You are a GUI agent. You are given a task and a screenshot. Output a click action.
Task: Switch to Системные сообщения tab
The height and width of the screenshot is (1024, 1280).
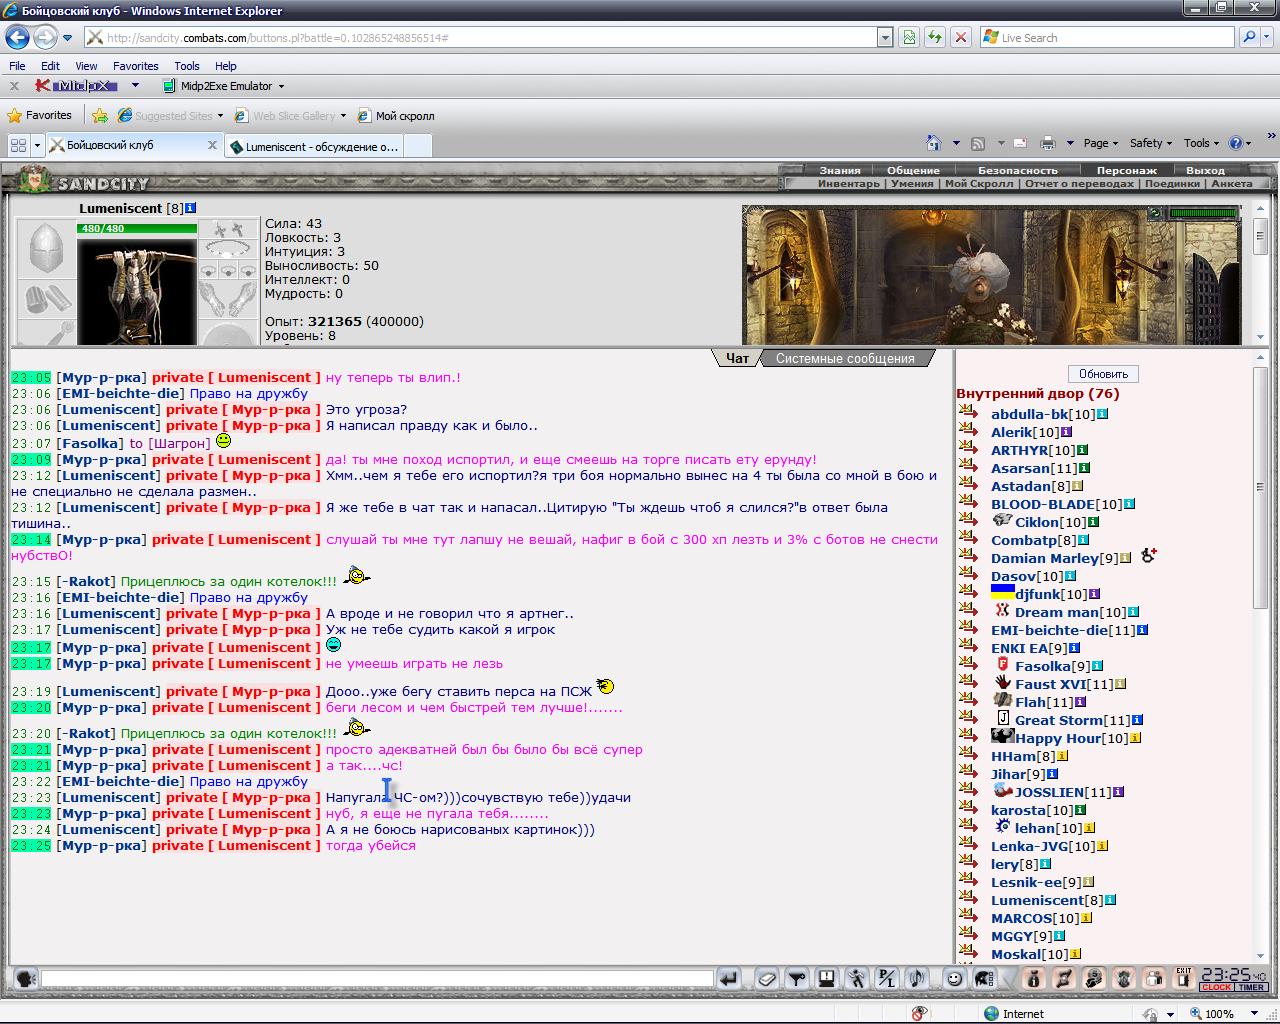(x=845, y=358)
